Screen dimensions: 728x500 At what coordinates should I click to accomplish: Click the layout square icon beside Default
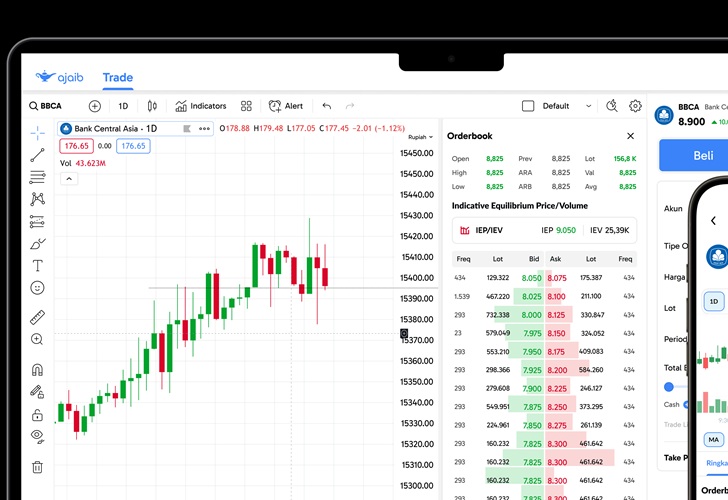click(528, 106)
